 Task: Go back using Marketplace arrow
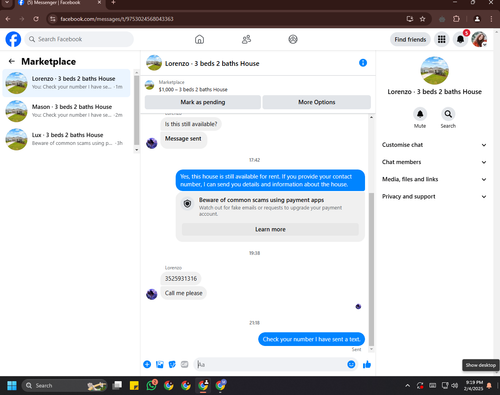(12, 61)
